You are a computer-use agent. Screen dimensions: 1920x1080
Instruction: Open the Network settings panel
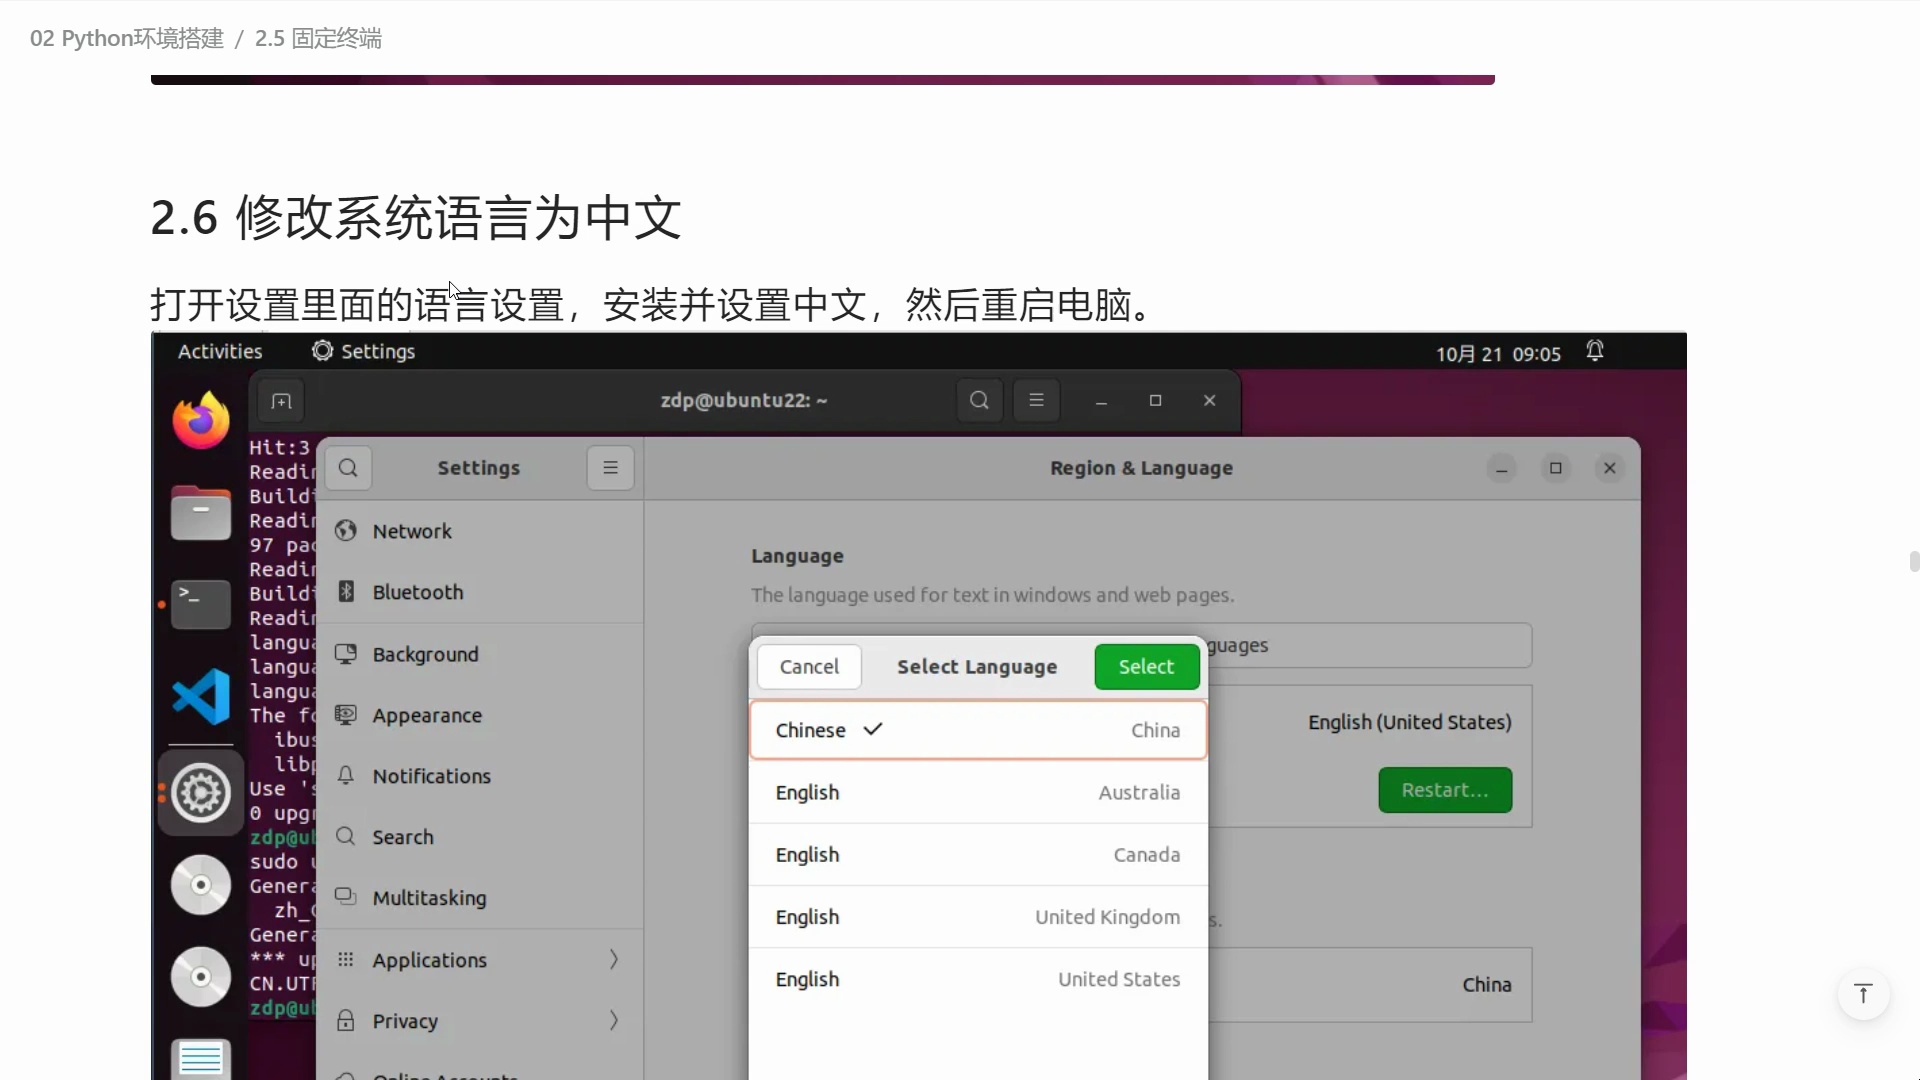pyautogui.click(x=480, y=531)
